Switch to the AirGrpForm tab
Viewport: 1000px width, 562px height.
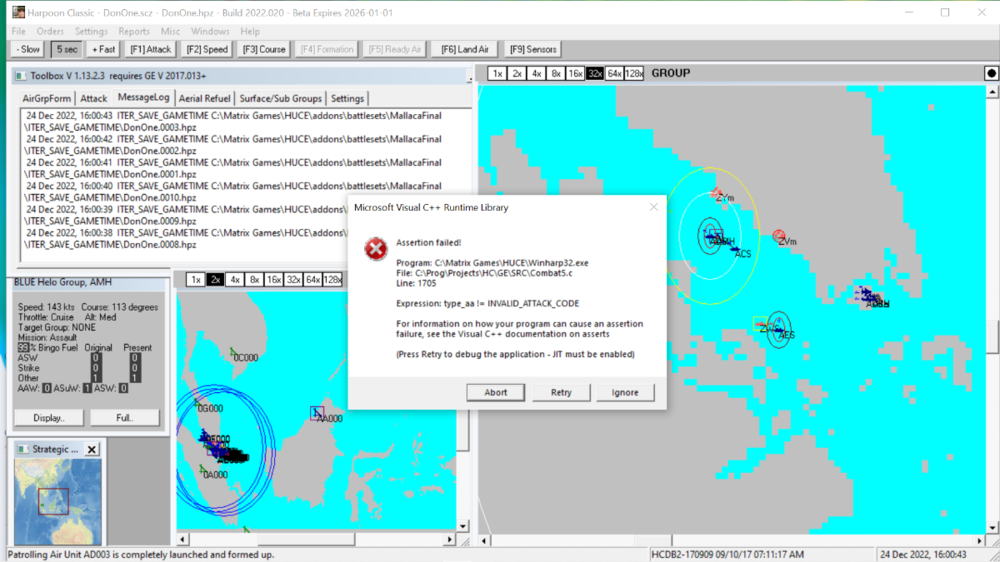pos(47,98)
